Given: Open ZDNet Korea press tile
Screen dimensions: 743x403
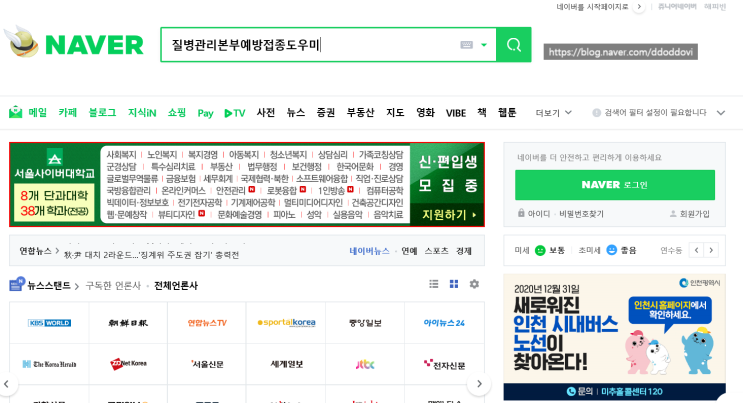Looking at the screenshot, I should pos(128,364).
